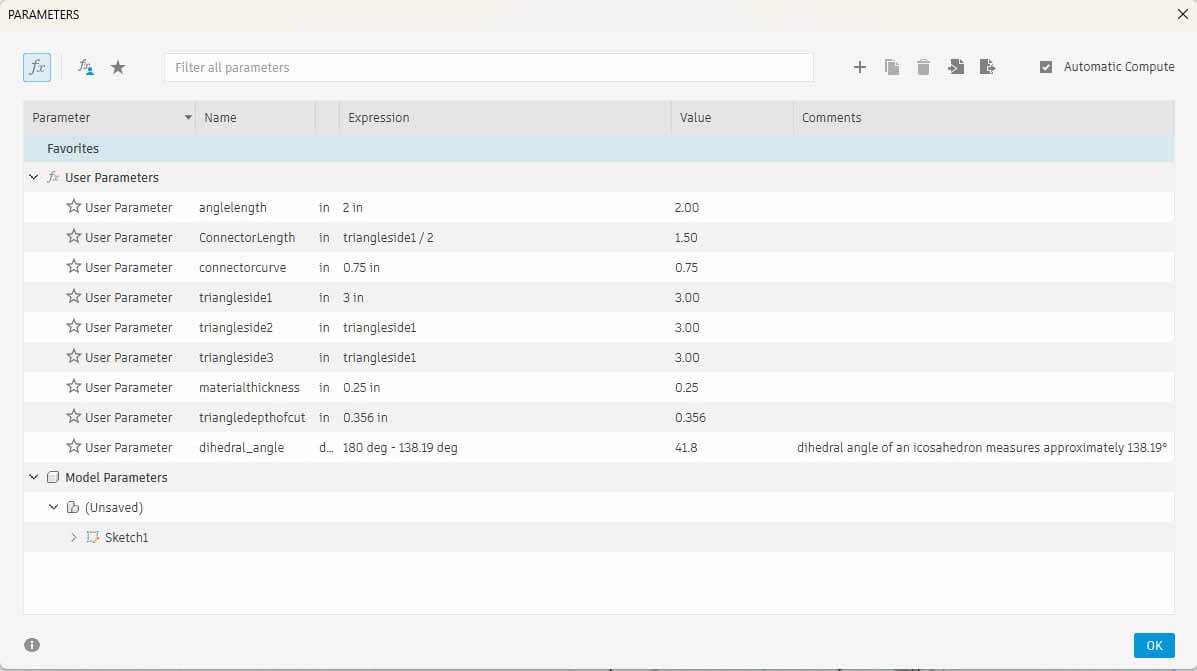Click the import parameters icon
1197x671 pixels.
pyautogui.click(x=955, y=67)
